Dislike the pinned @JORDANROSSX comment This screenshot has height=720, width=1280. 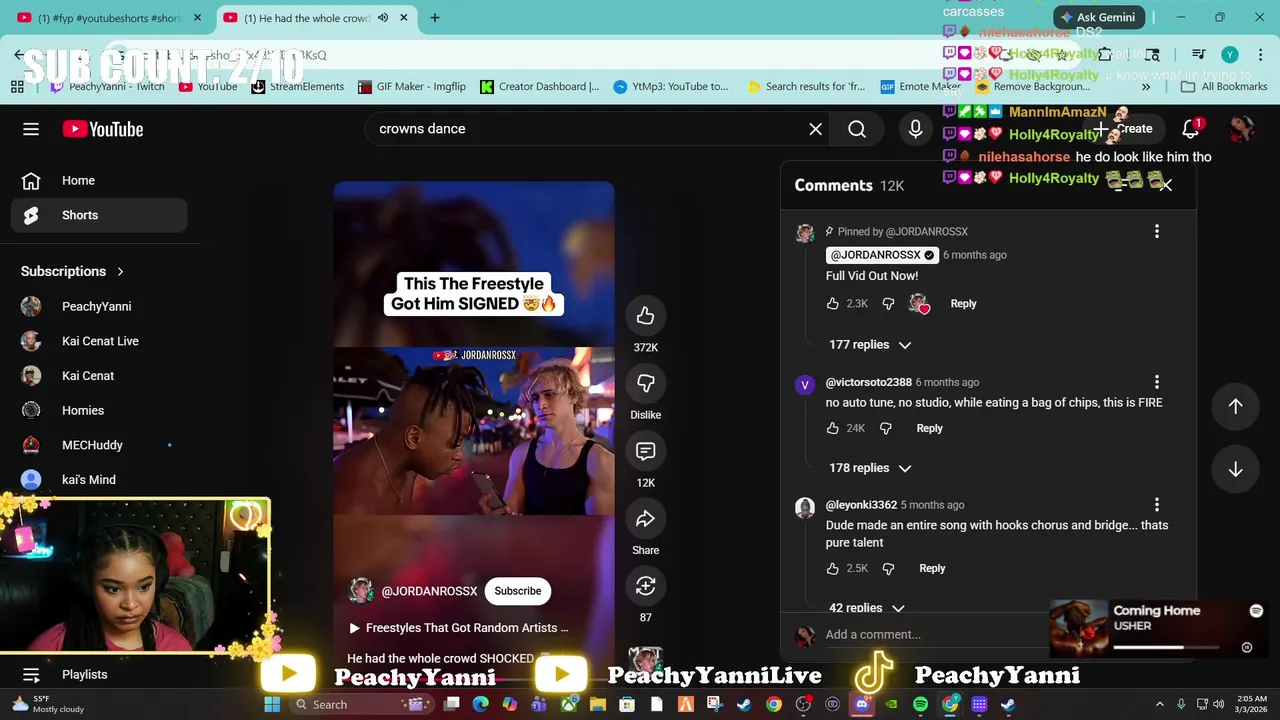[x=888, y=303]
